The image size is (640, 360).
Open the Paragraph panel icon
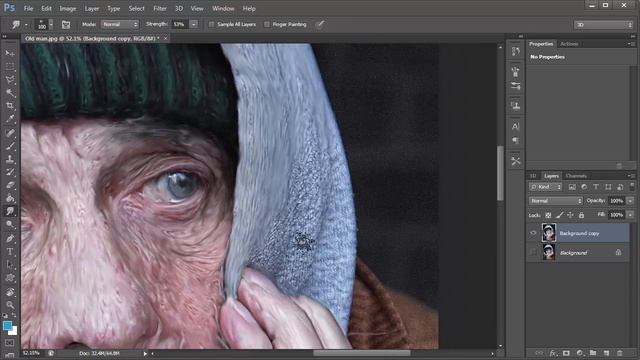[516, 140]
